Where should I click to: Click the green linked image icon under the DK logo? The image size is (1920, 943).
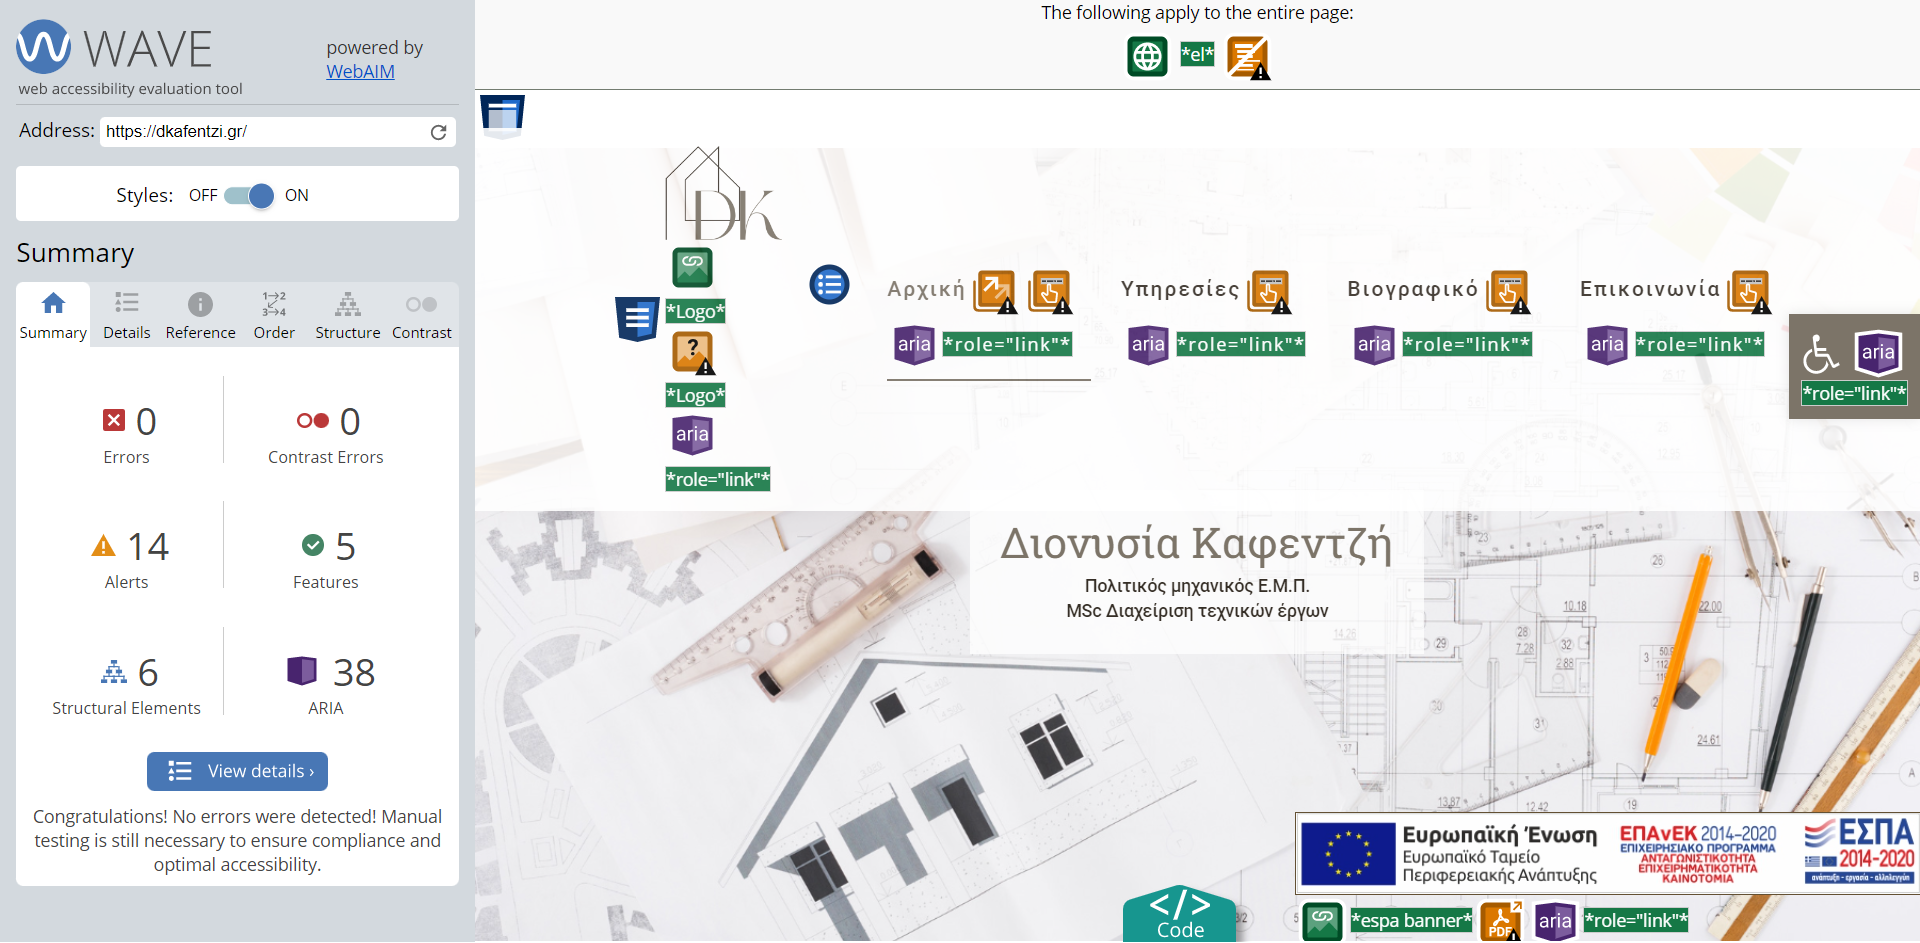click(692, 267)
